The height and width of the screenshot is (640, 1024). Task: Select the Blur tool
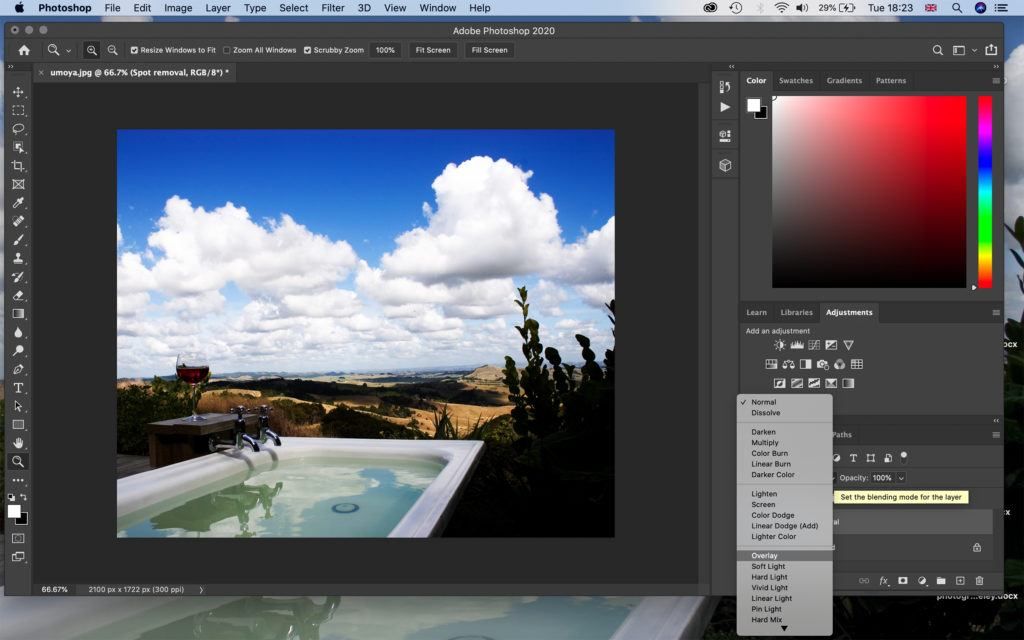[18, 332]
